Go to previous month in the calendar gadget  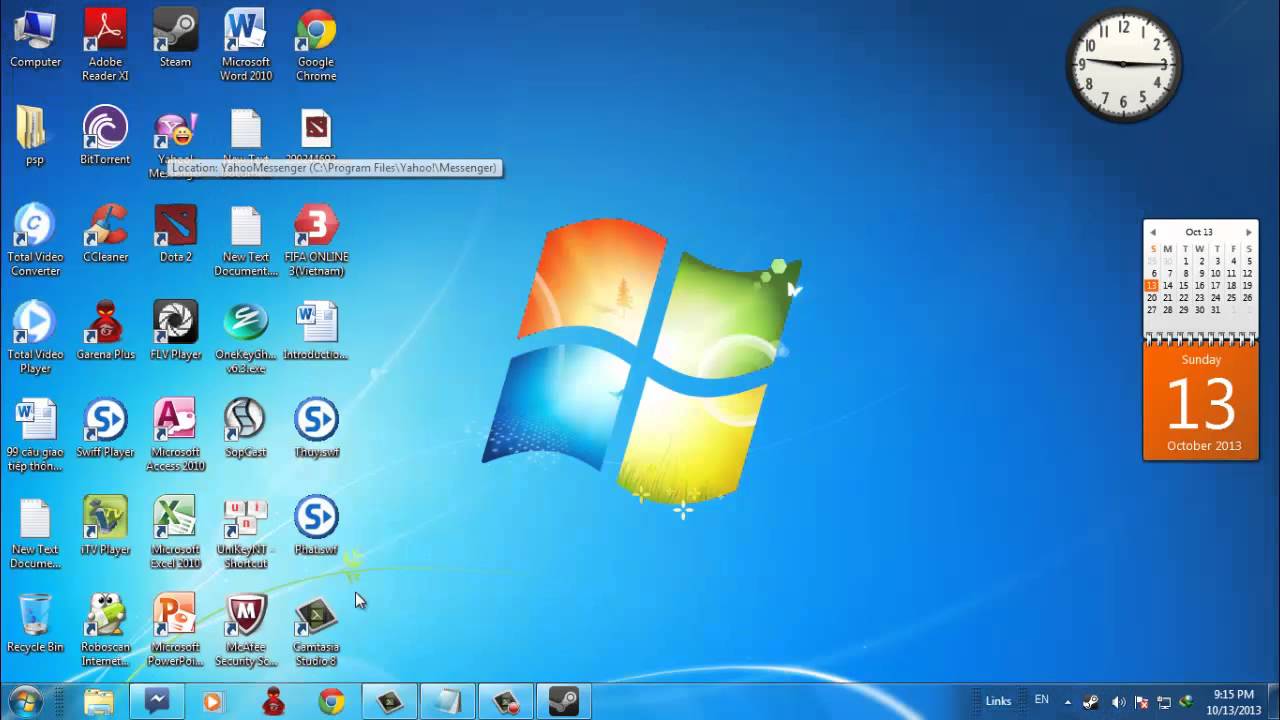[x=1153, y=232]
